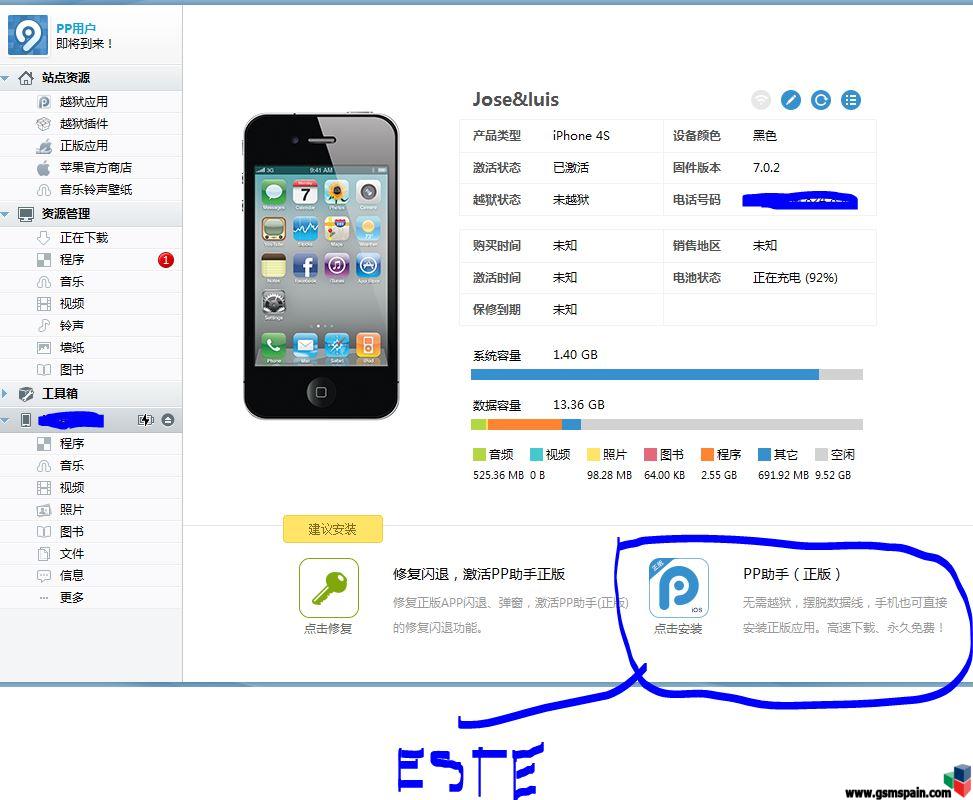Click the firmware version 7.0.2 value
The height and width of the screenshot is (800, 973).
766,168
